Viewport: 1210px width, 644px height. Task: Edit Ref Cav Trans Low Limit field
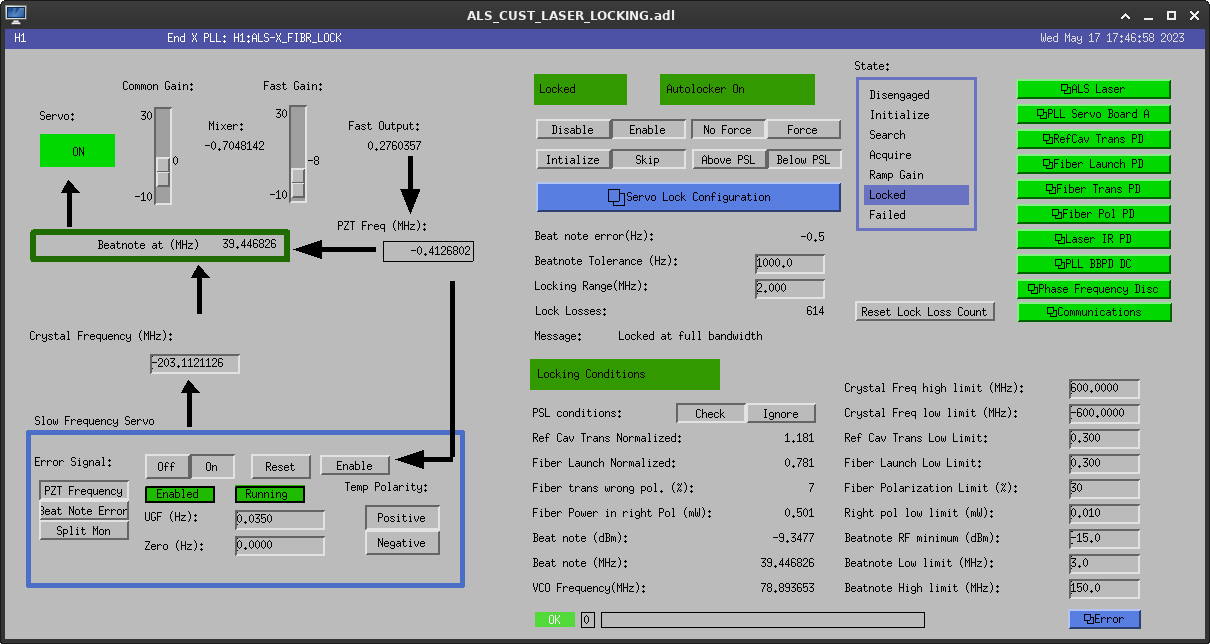click(x=1104, y=438)
